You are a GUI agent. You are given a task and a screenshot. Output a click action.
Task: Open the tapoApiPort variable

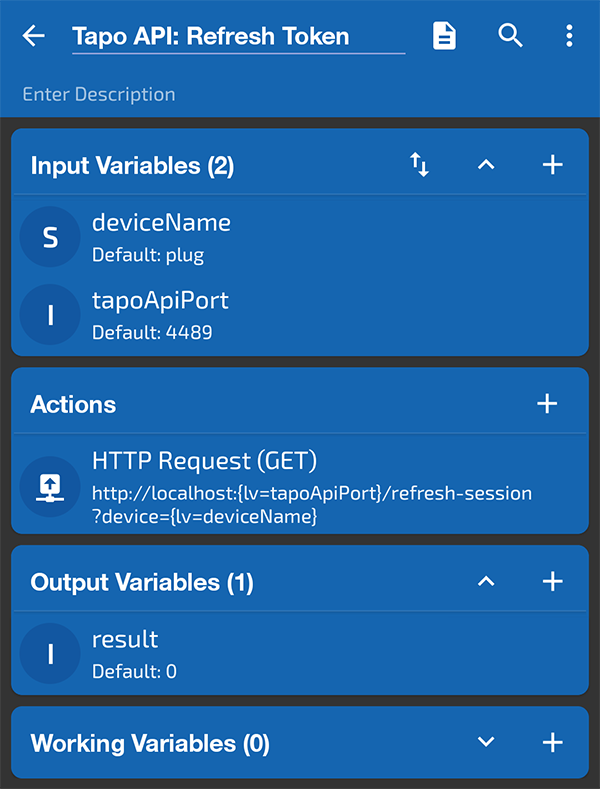pyautogui.click(x=300, y=314)
